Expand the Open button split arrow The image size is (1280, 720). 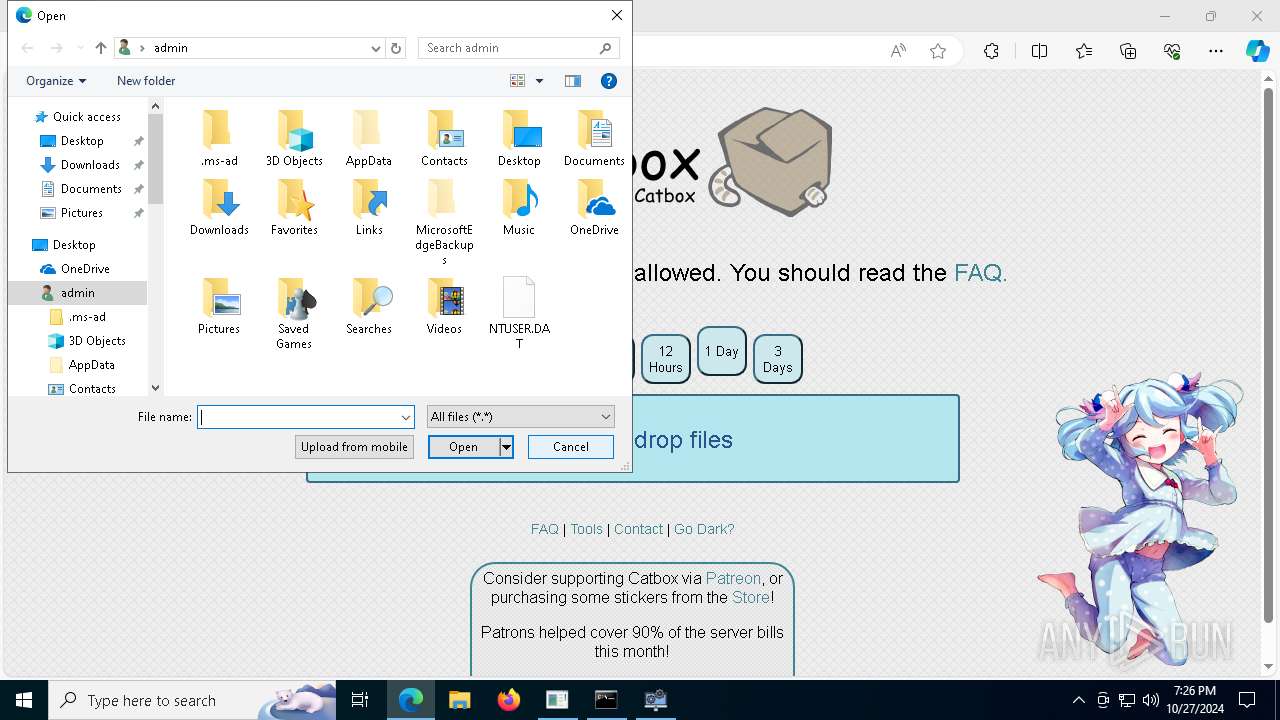[x=506, y=447]
